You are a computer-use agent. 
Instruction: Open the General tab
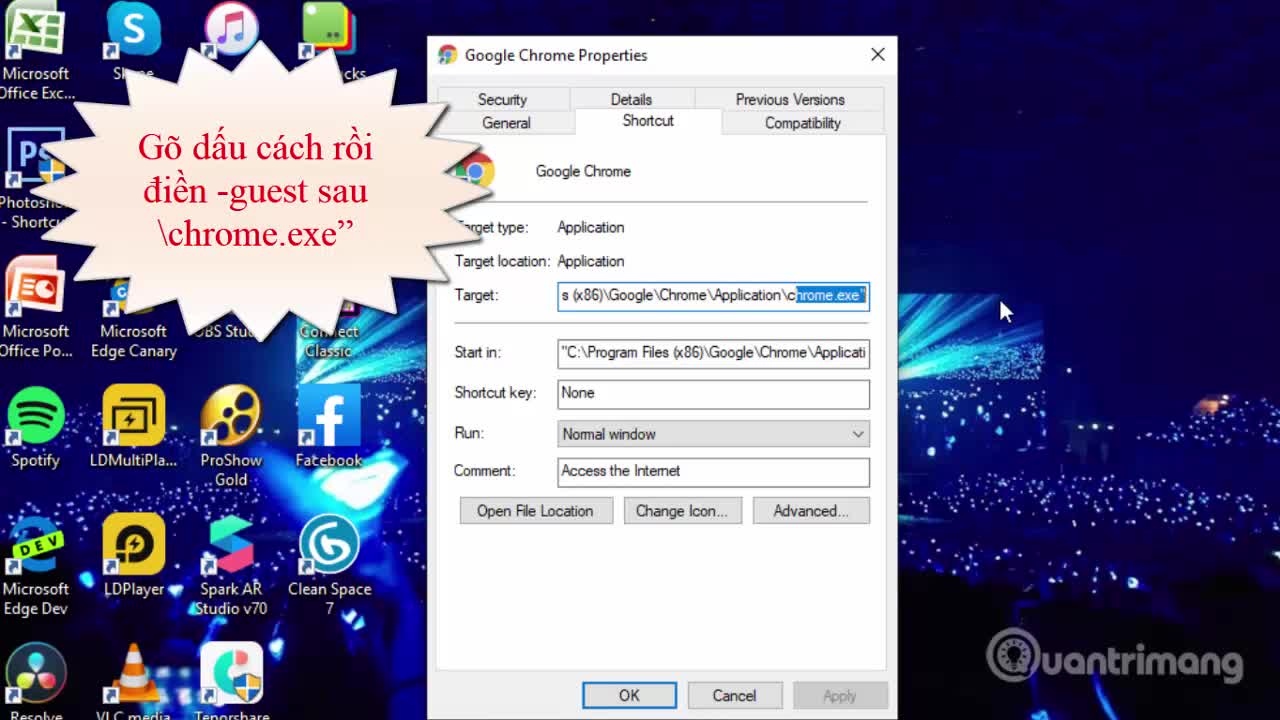pyautogui.click(x=506, y=123)
